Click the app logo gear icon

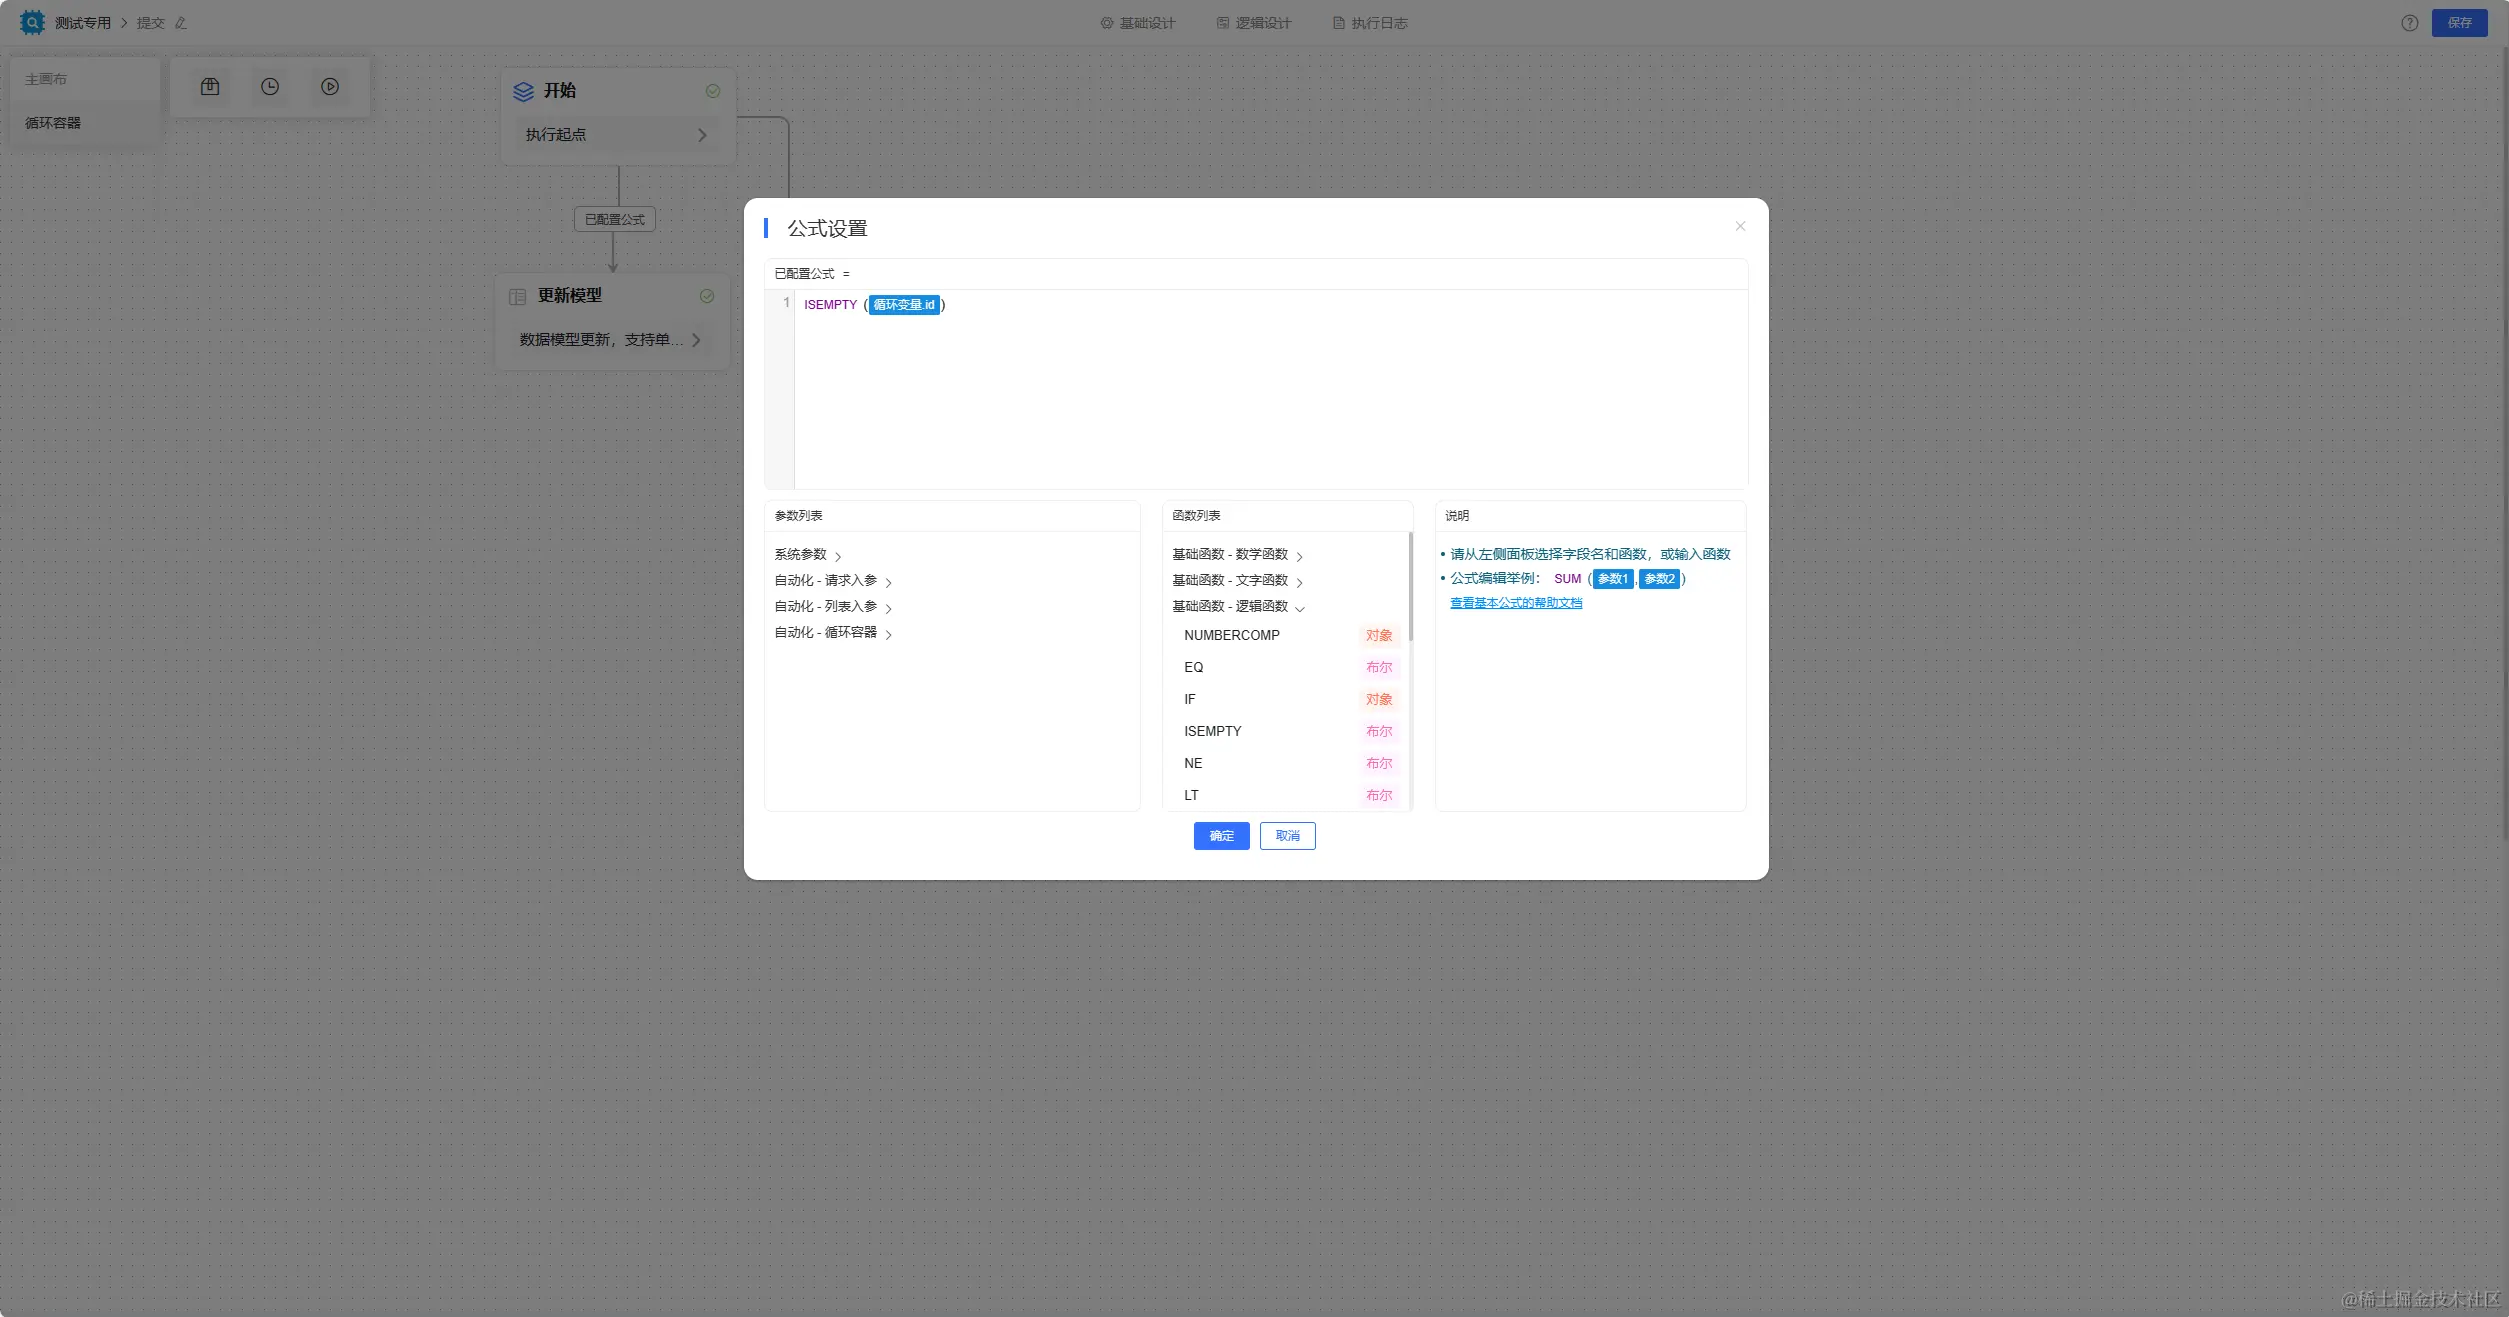point(32,22)
